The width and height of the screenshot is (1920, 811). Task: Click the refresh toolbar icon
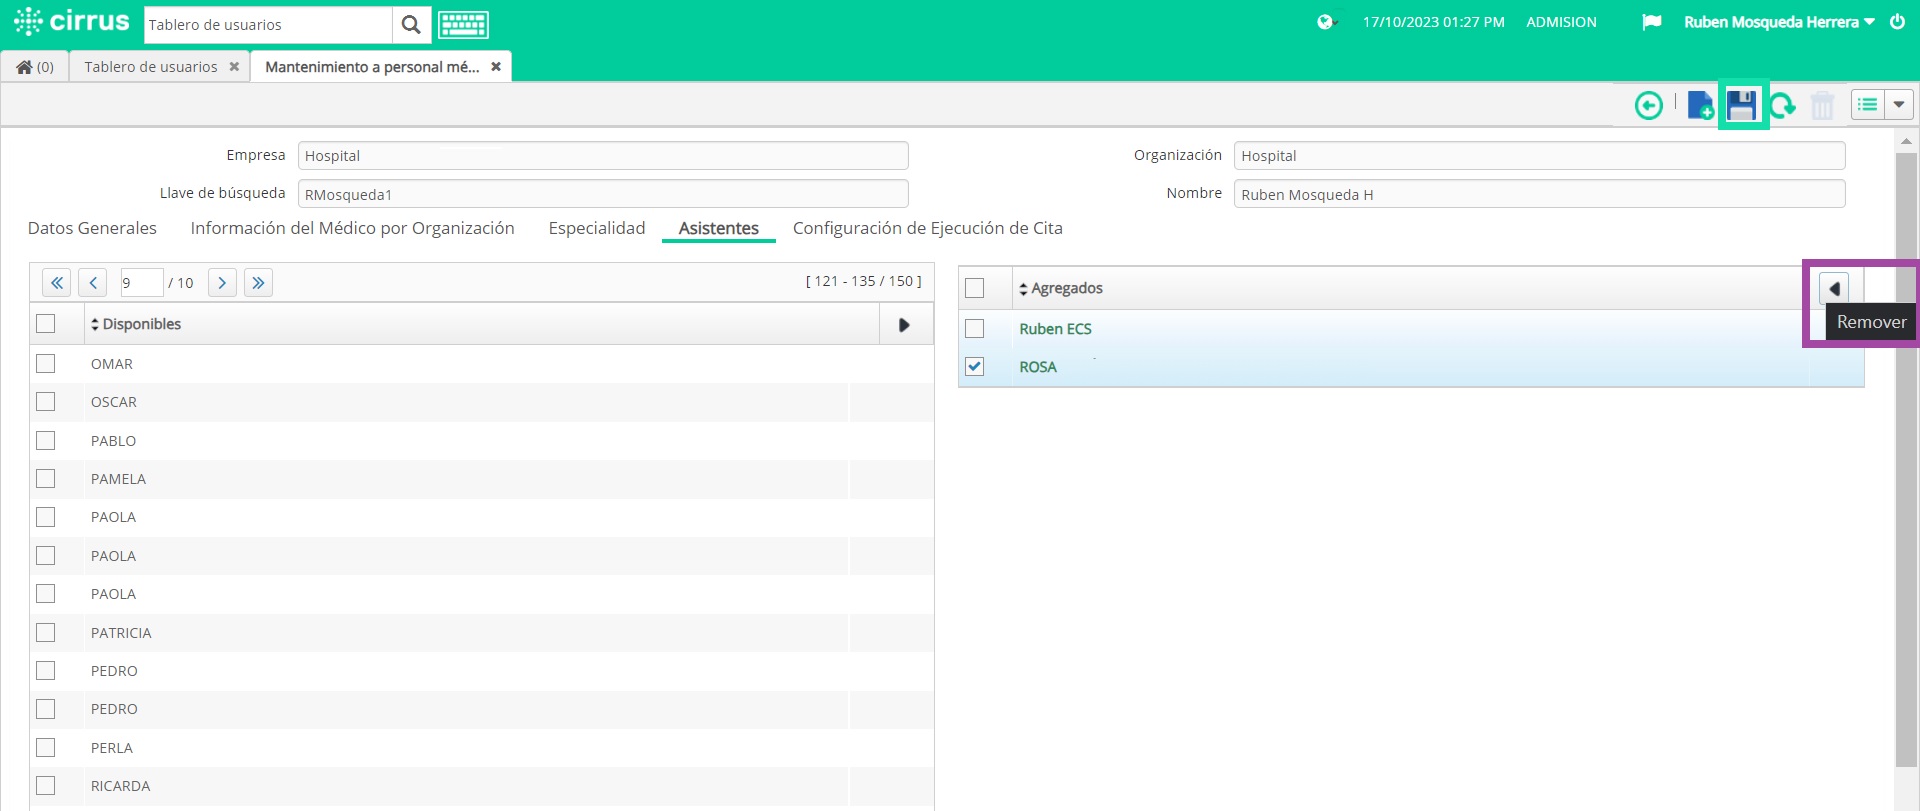point(1783,105)
